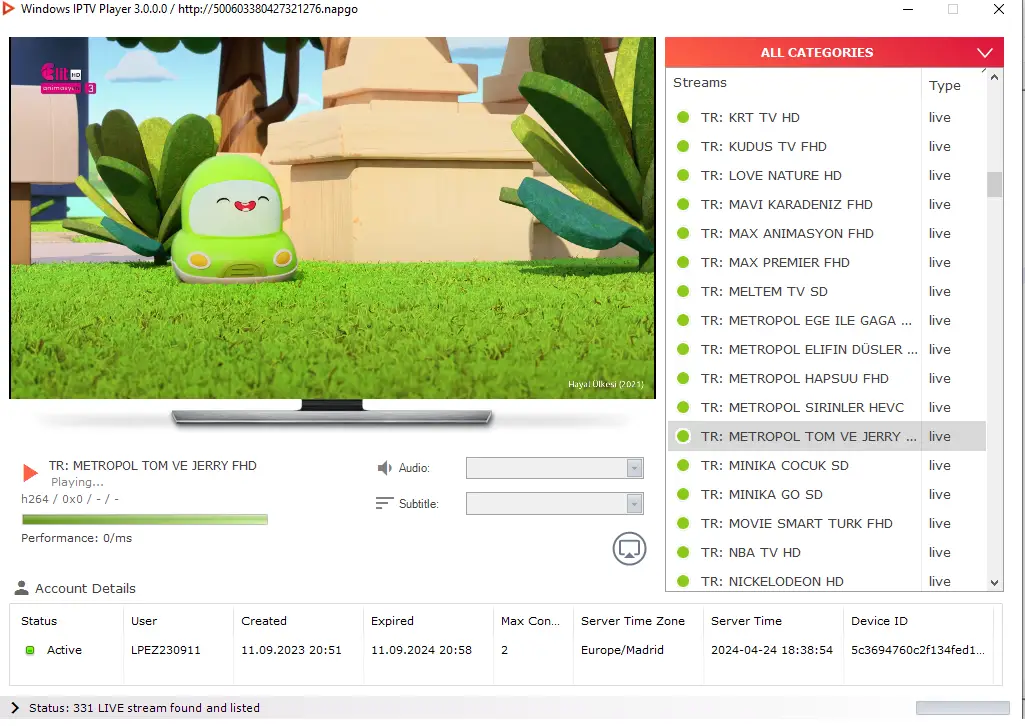Click green dot beside TR: MINIKA COCUK SD
Screen dimensions: 1025x726
(x=683, y=465)
